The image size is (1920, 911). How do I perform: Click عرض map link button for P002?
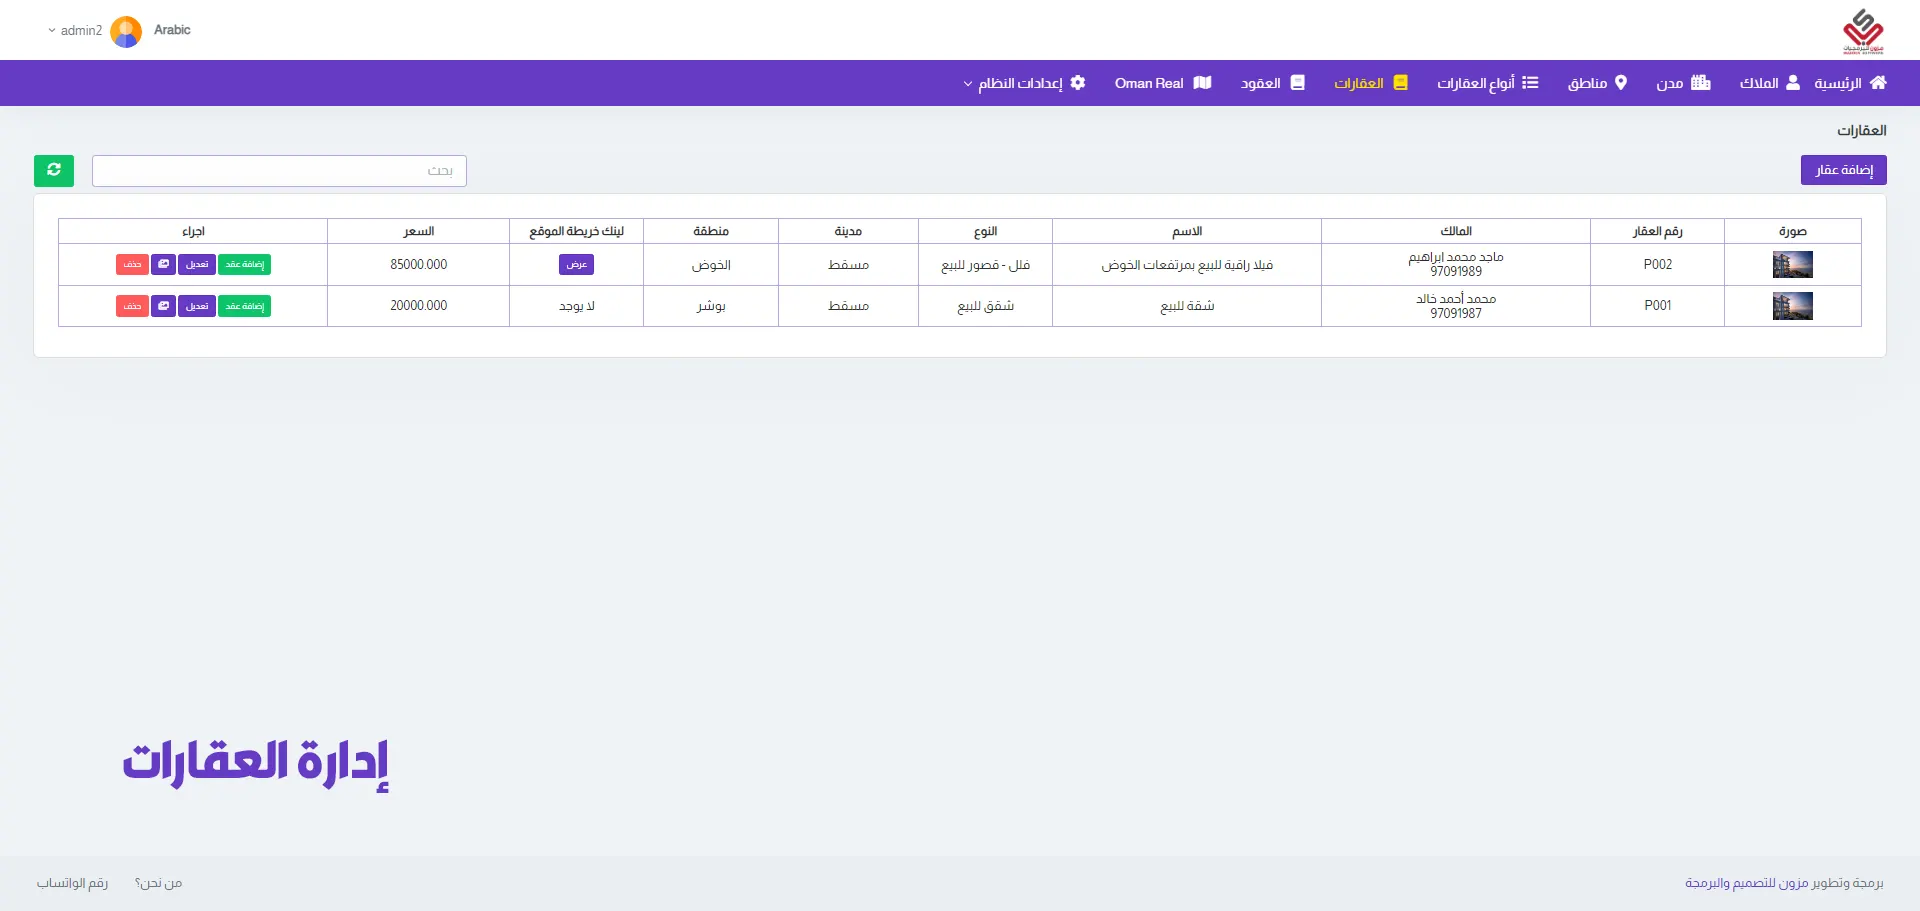pos(576,265)
